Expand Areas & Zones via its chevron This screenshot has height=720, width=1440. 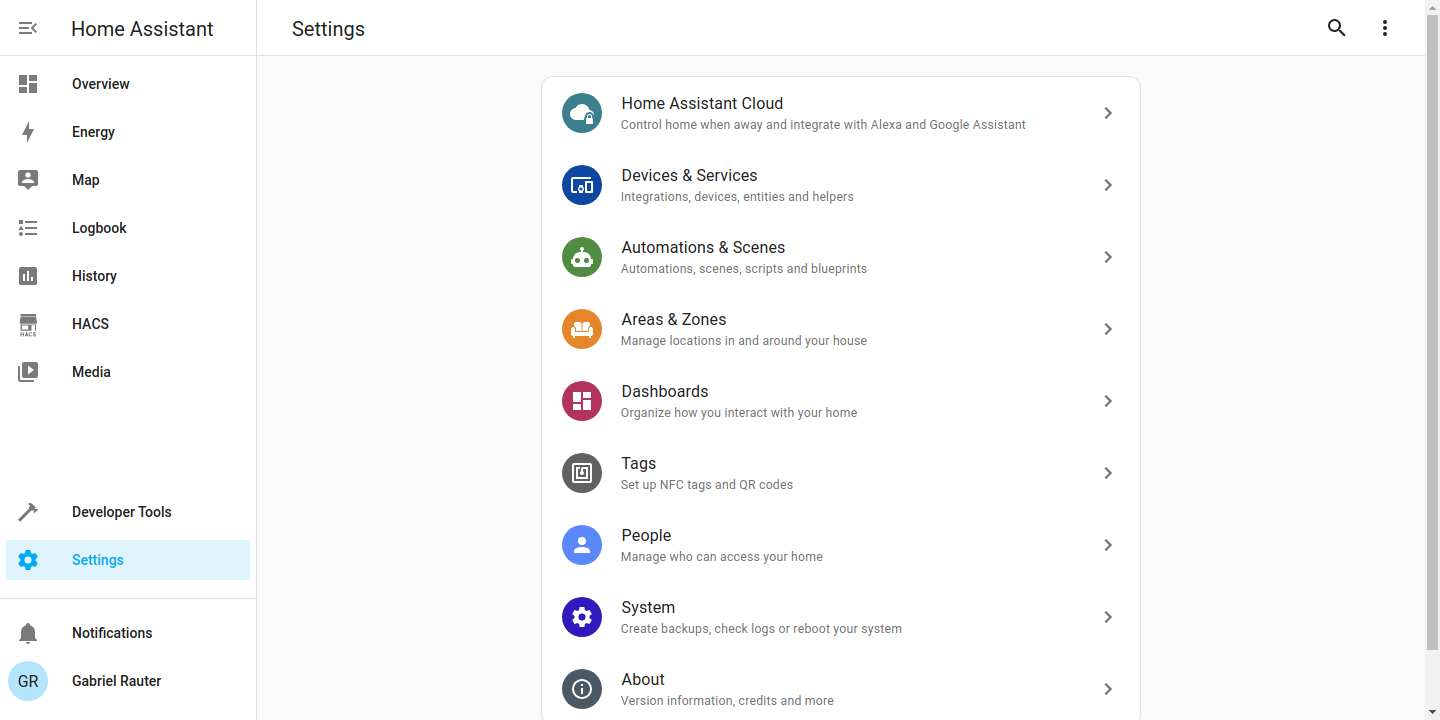pos(1108,329)
